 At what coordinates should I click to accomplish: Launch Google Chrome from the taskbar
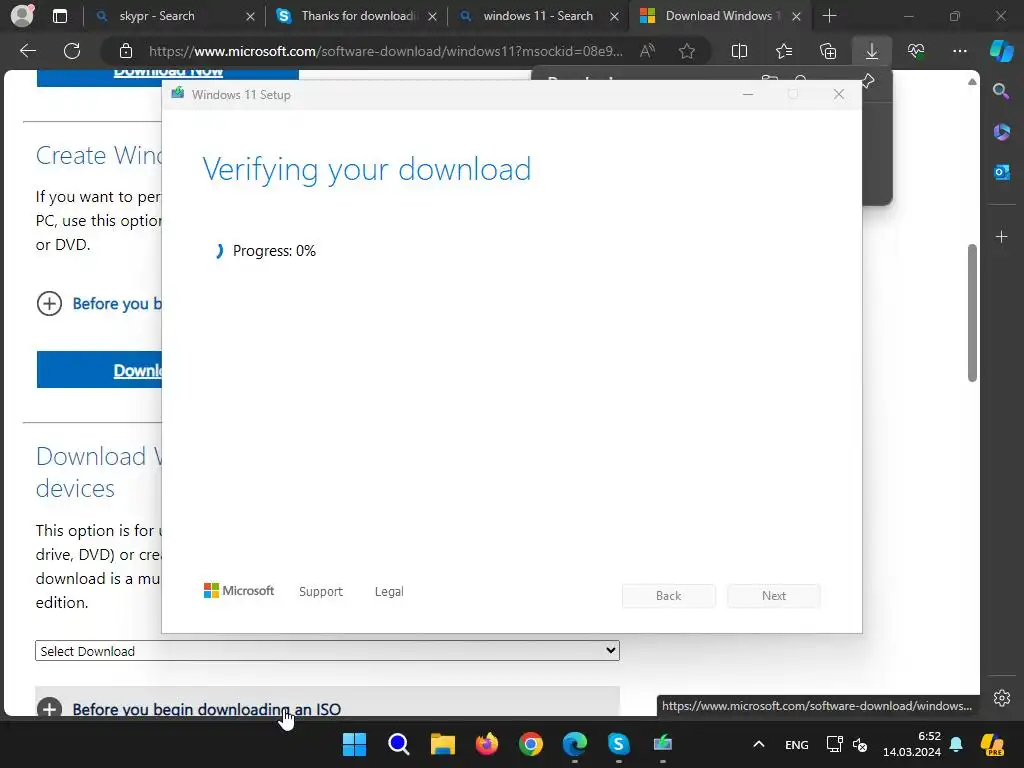point(530,744)
